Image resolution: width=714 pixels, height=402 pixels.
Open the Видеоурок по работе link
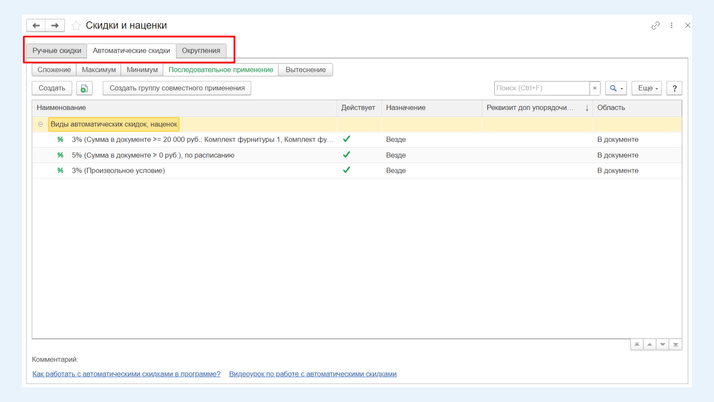[312, 374]
